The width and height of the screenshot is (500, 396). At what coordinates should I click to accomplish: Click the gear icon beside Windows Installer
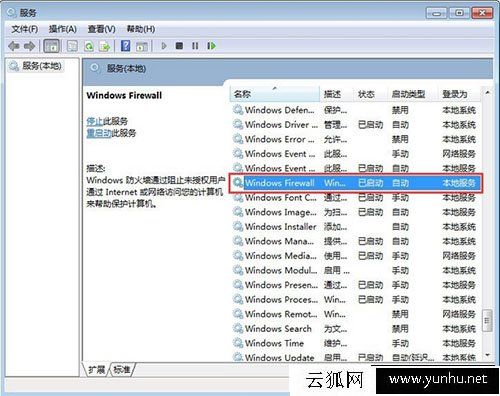click(x=238, y=227)
